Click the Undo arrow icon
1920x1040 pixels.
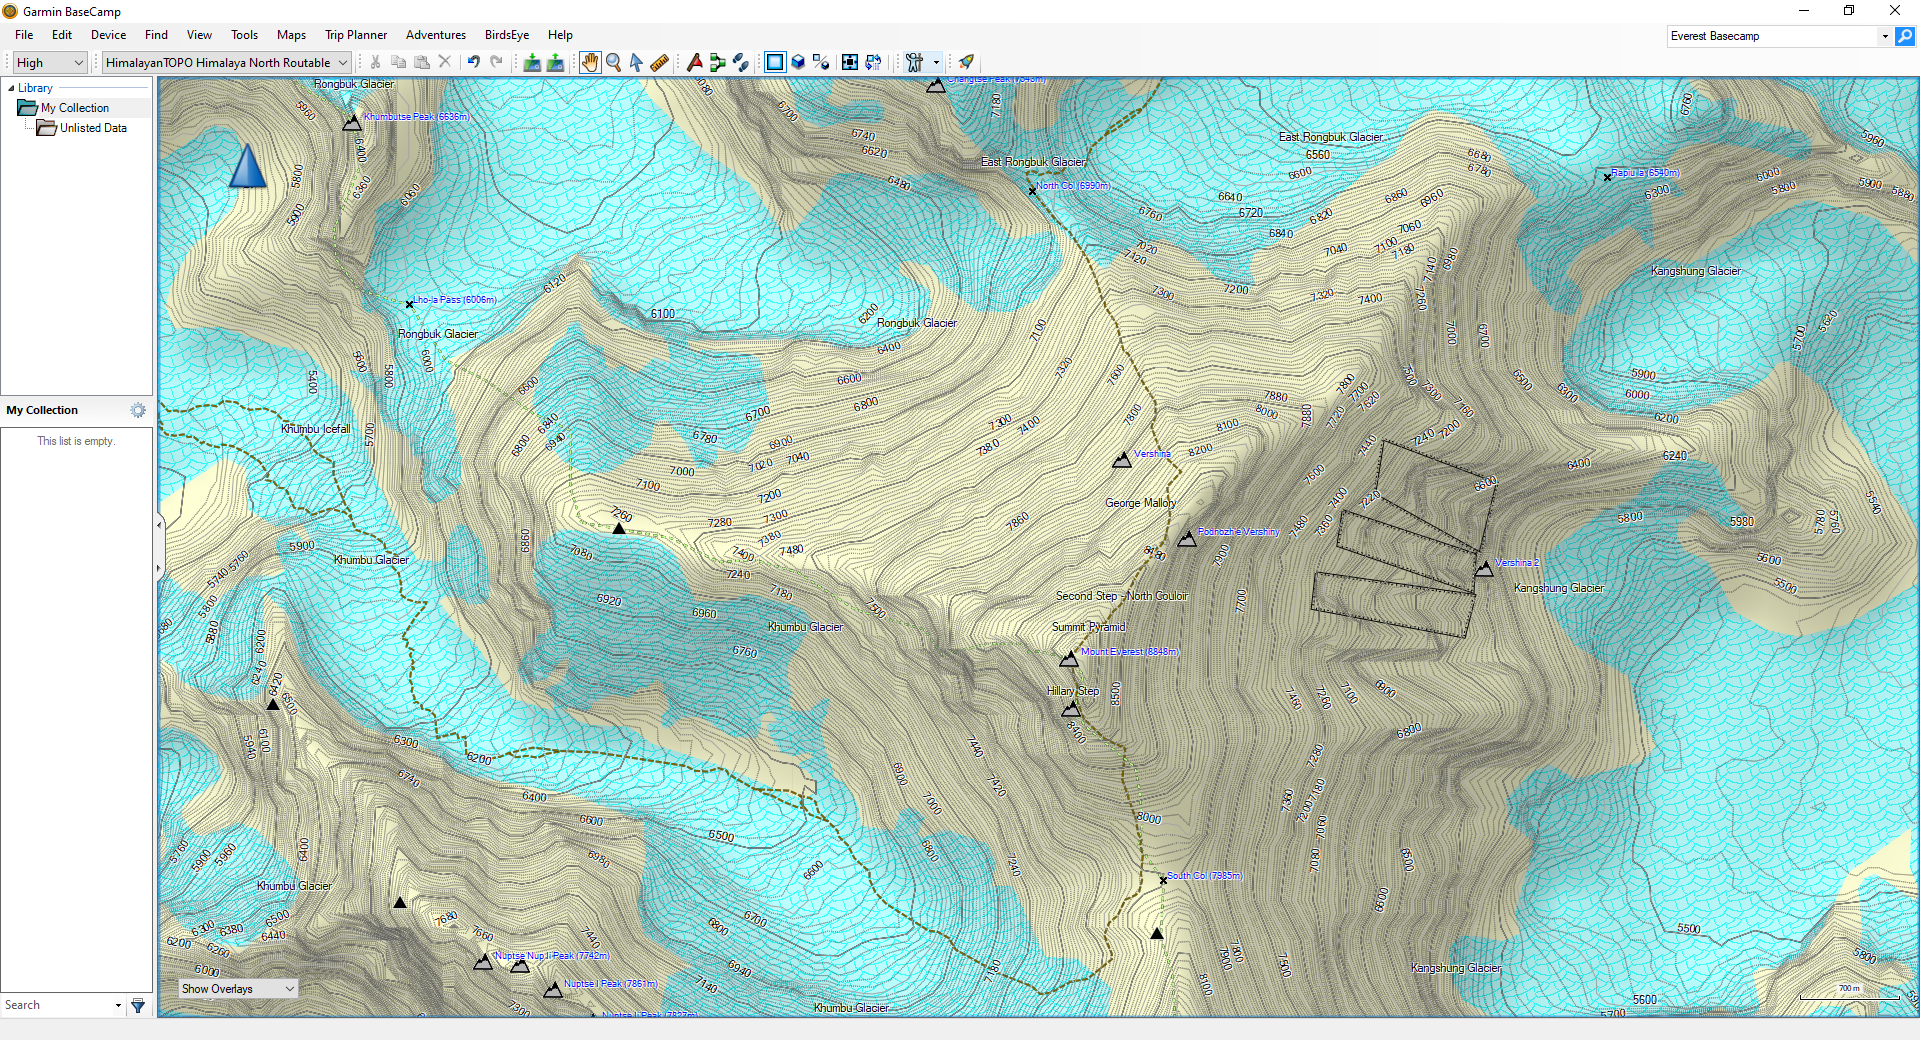click(x=474, y=62)
